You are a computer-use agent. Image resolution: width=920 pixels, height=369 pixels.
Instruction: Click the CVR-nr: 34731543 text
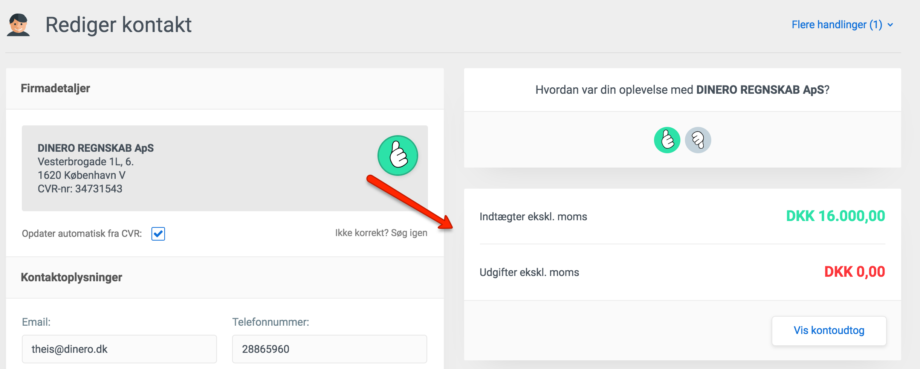[x=80, y=189]
